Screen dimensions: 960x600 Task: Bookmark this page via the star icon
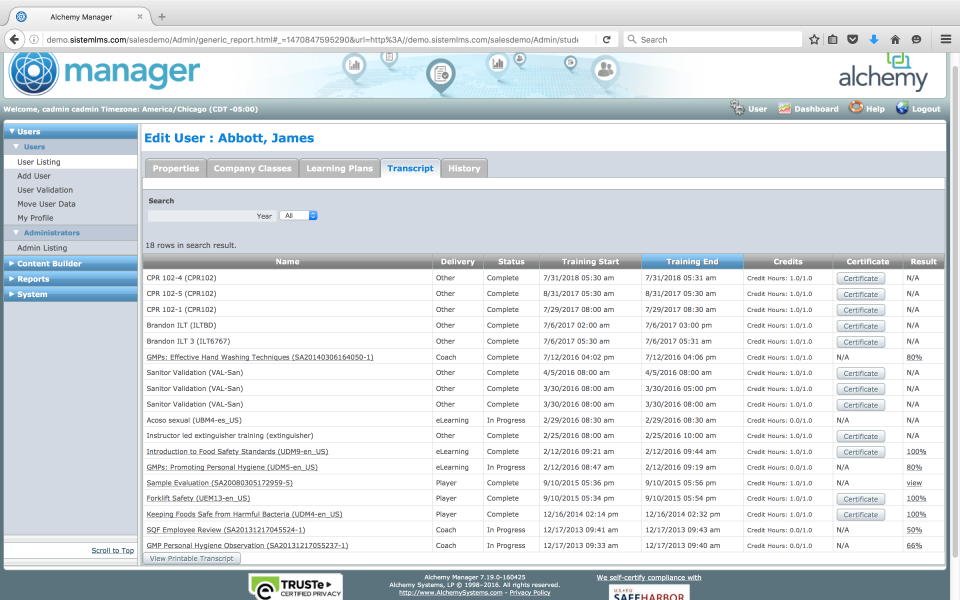pos(813,39)
